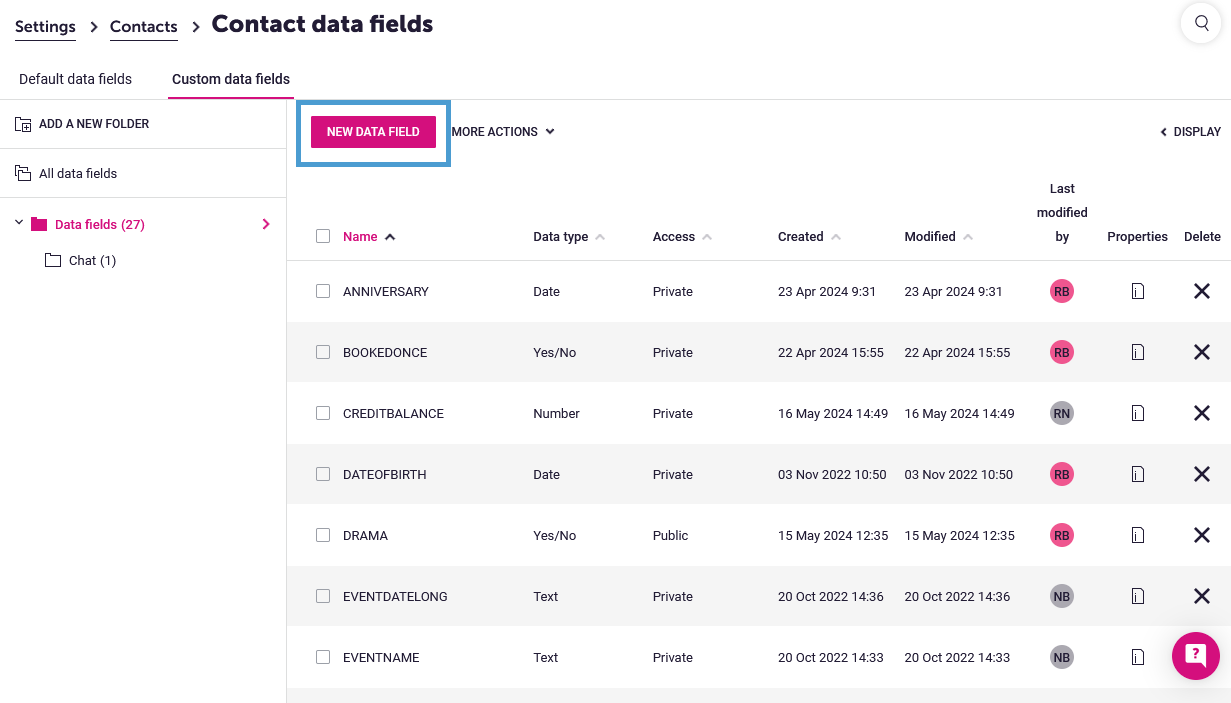Viewport: 1231px width, 703px height.
Task: Switch to the Default data fields tab
Action: coord(75,79)
